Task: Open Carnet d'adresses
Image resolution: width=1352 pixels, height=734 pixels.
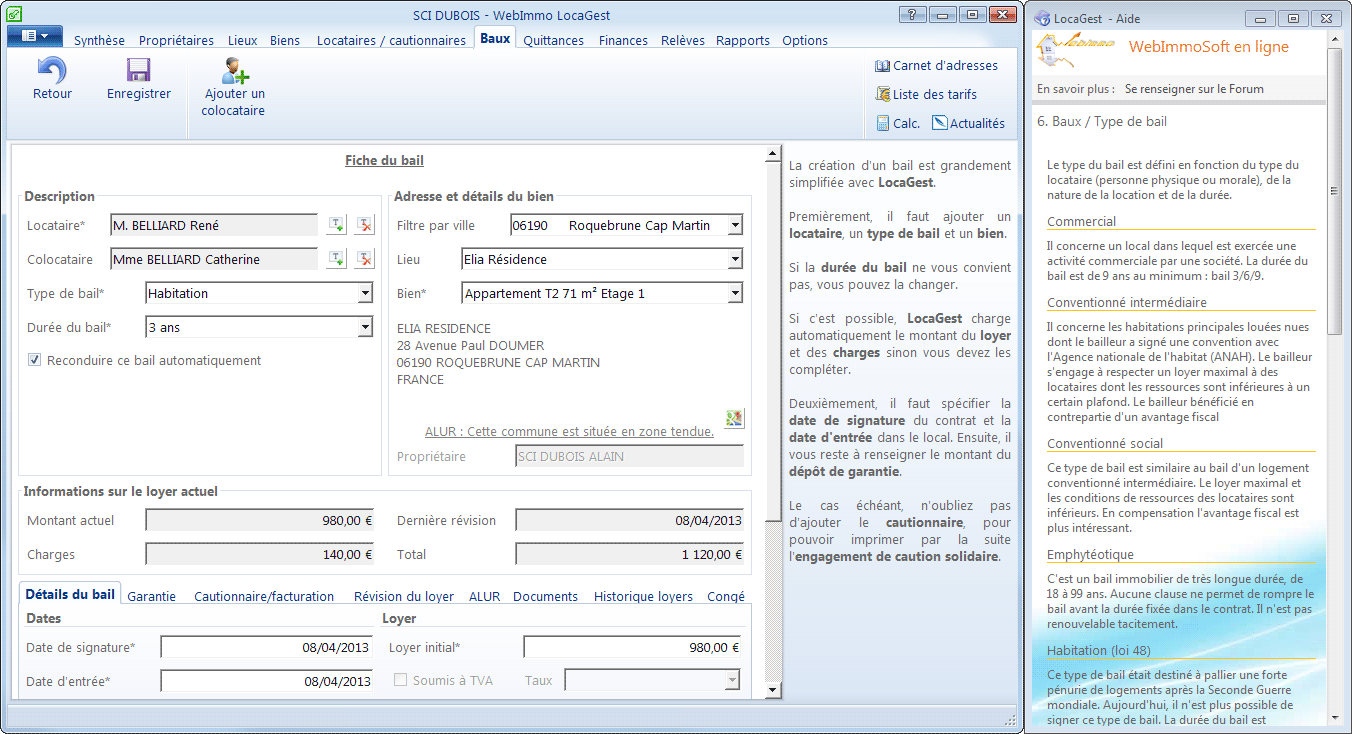Action: click(x=935, y=66)
